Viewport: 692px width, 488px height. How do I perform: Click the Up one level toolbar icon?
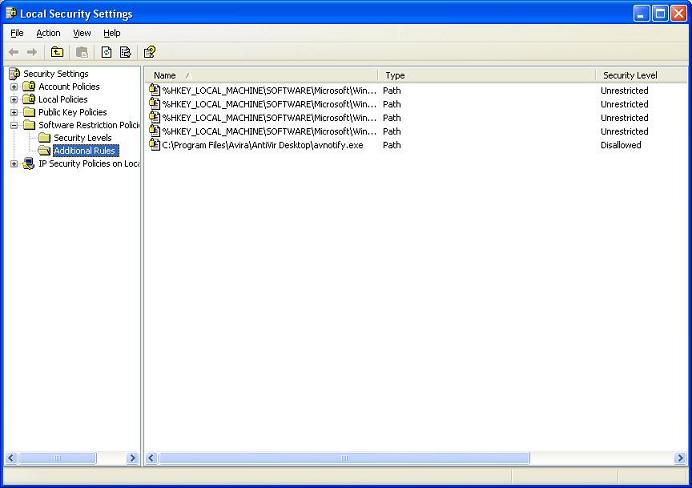point(57,52)
